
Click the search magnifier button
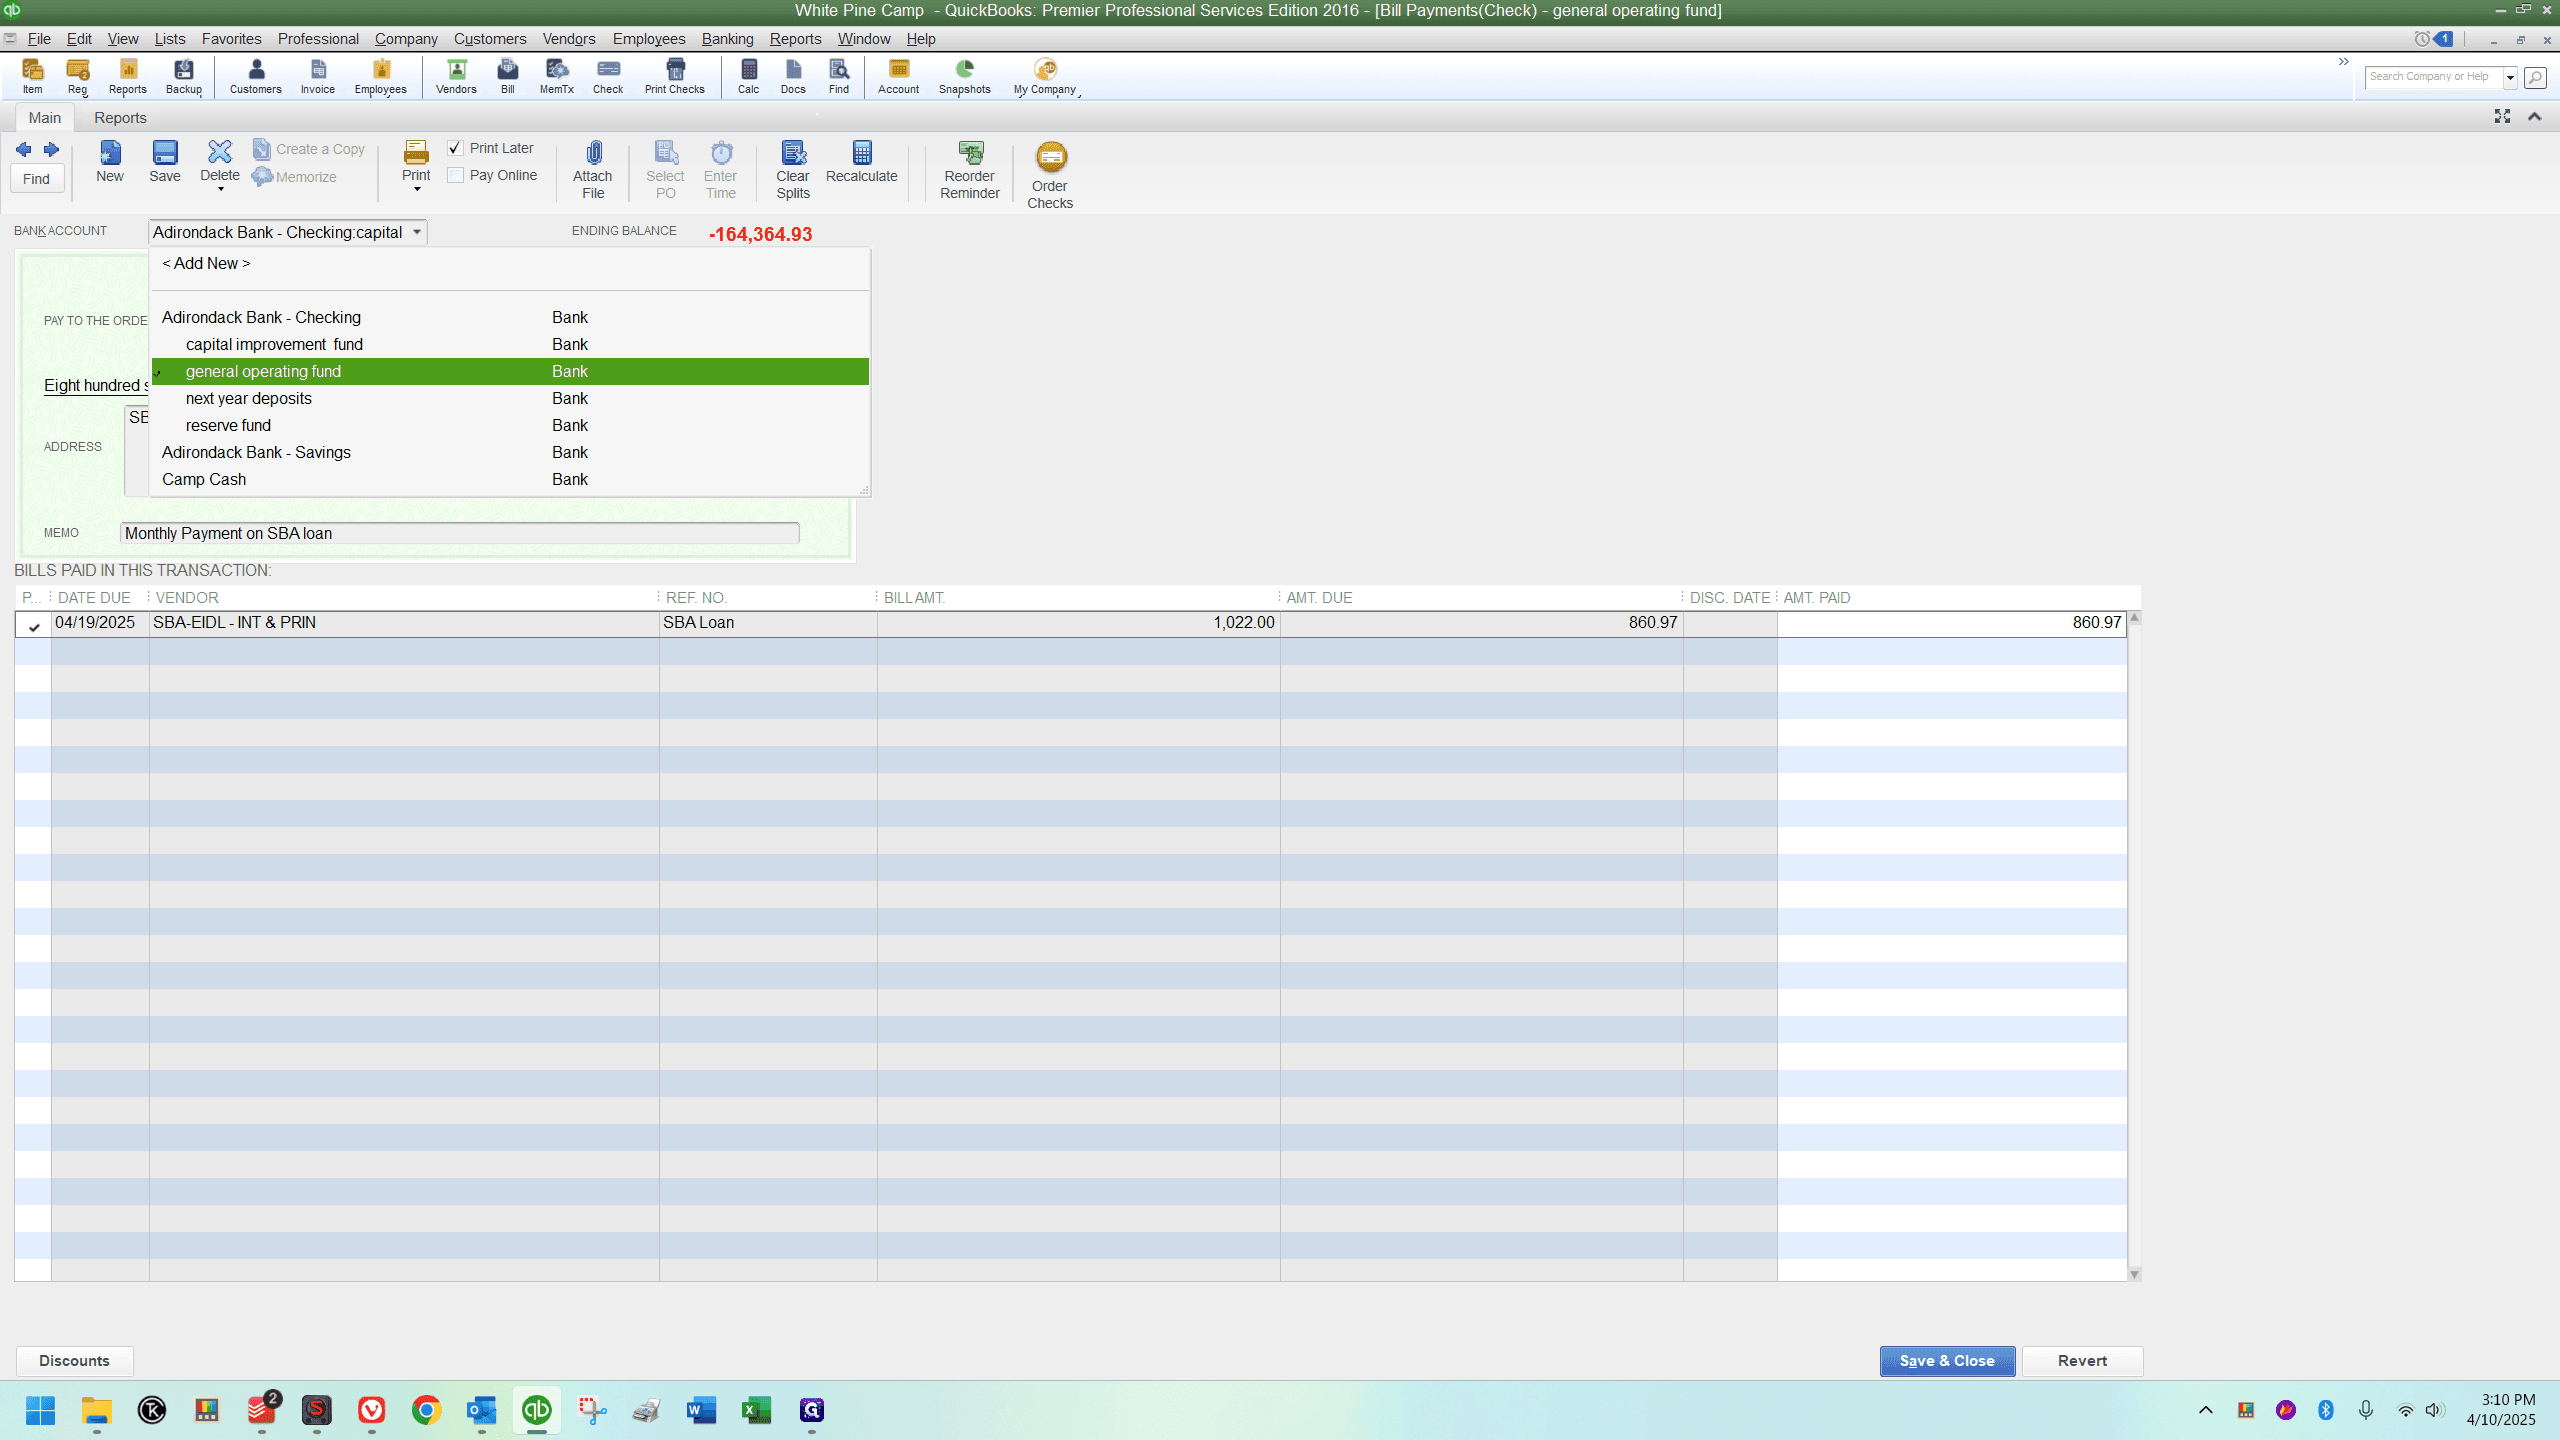tap(2535, 77)
